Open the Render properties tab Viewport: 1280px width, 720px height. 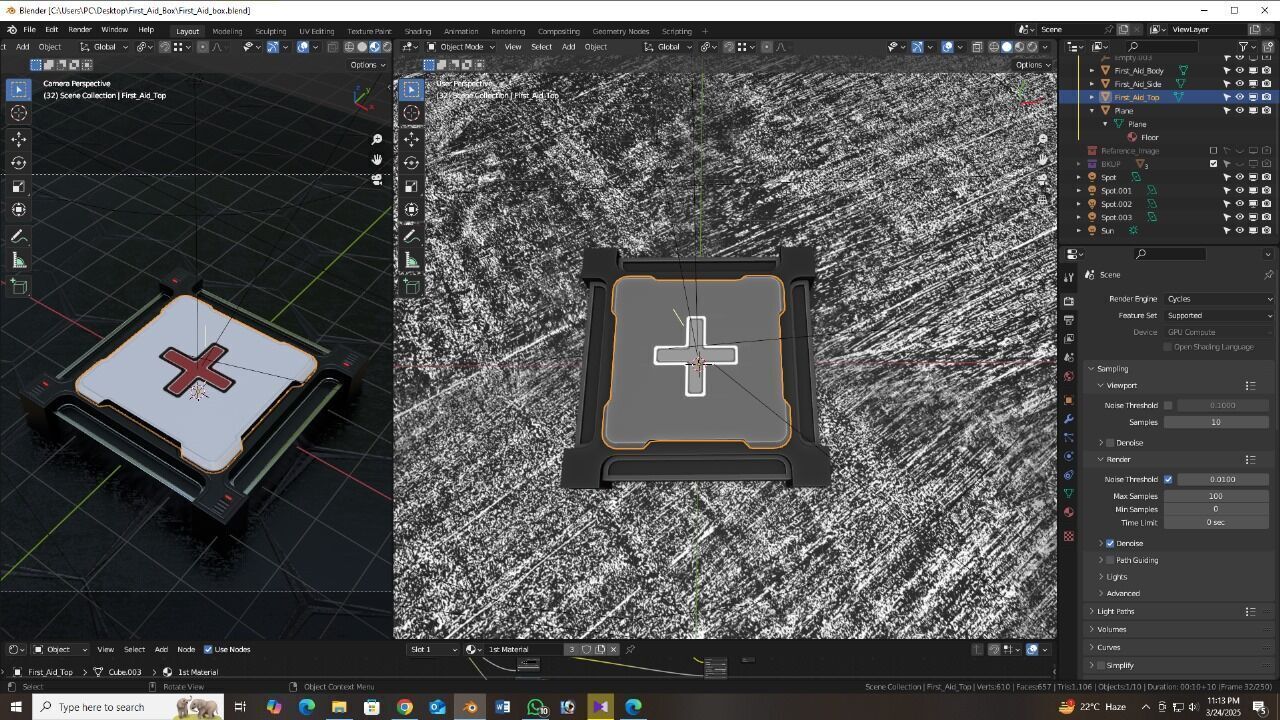(x=1069, y=301)
